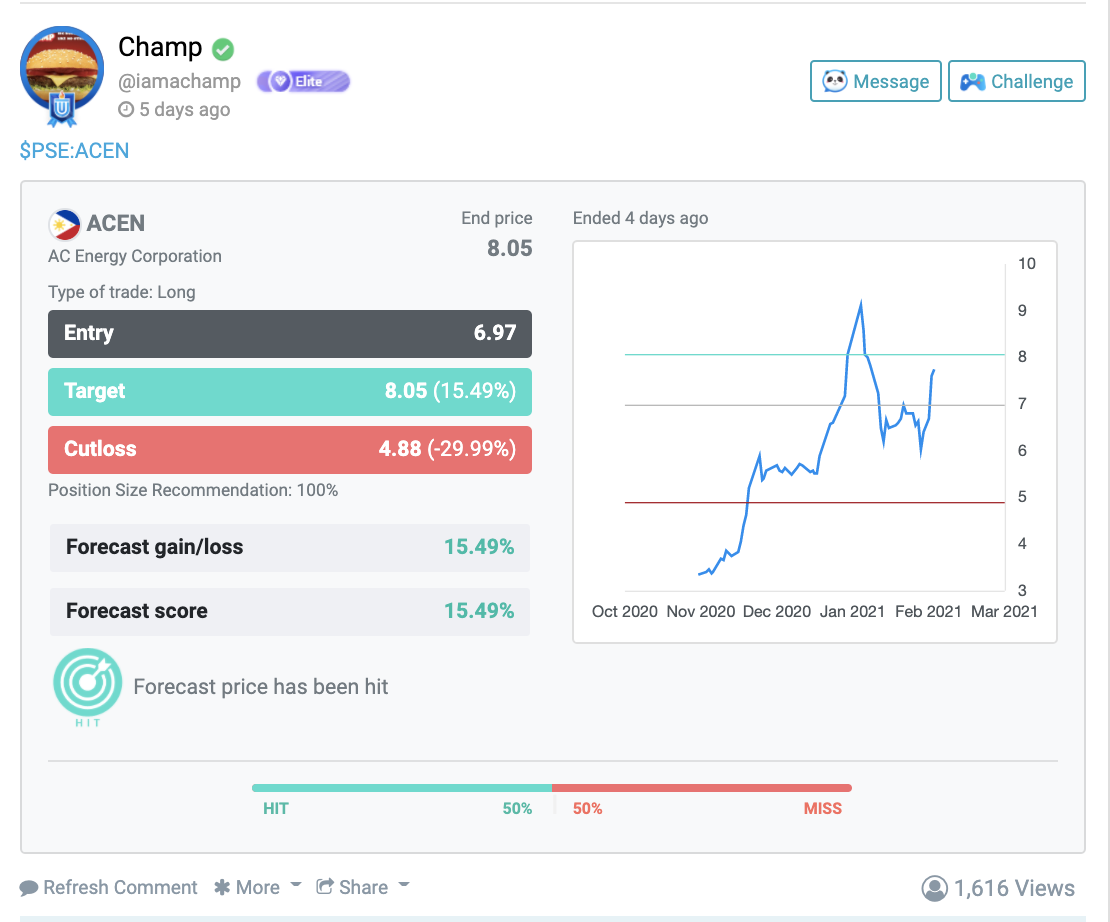
Task: Click the green HIT portion of the vote bar
Action: [x=402, y=787]
